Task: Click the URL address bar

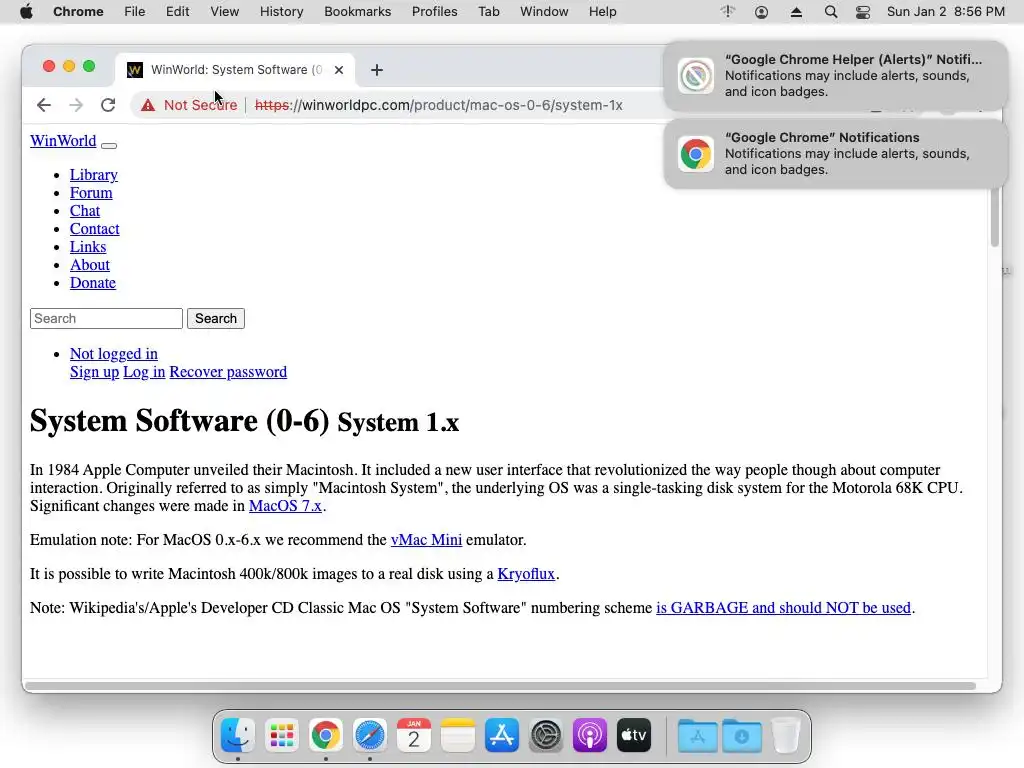Action: click(x=438, y=105)
